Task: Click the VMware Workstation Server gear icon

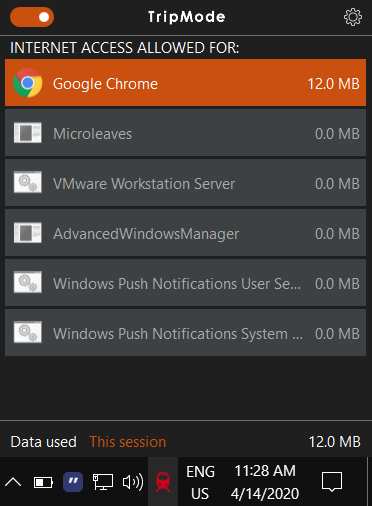Action: [x=28, y=182]
